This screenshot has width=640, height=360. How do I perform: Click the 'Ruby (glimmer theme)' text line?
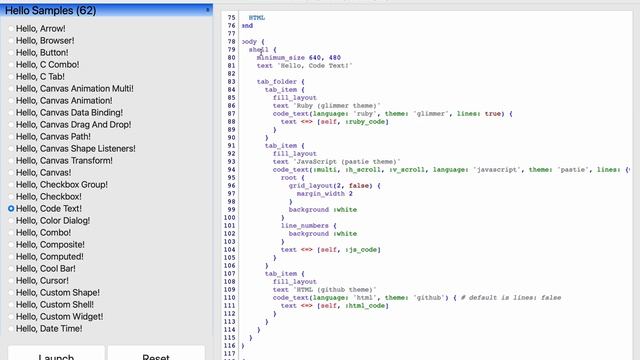pos(327,106)
